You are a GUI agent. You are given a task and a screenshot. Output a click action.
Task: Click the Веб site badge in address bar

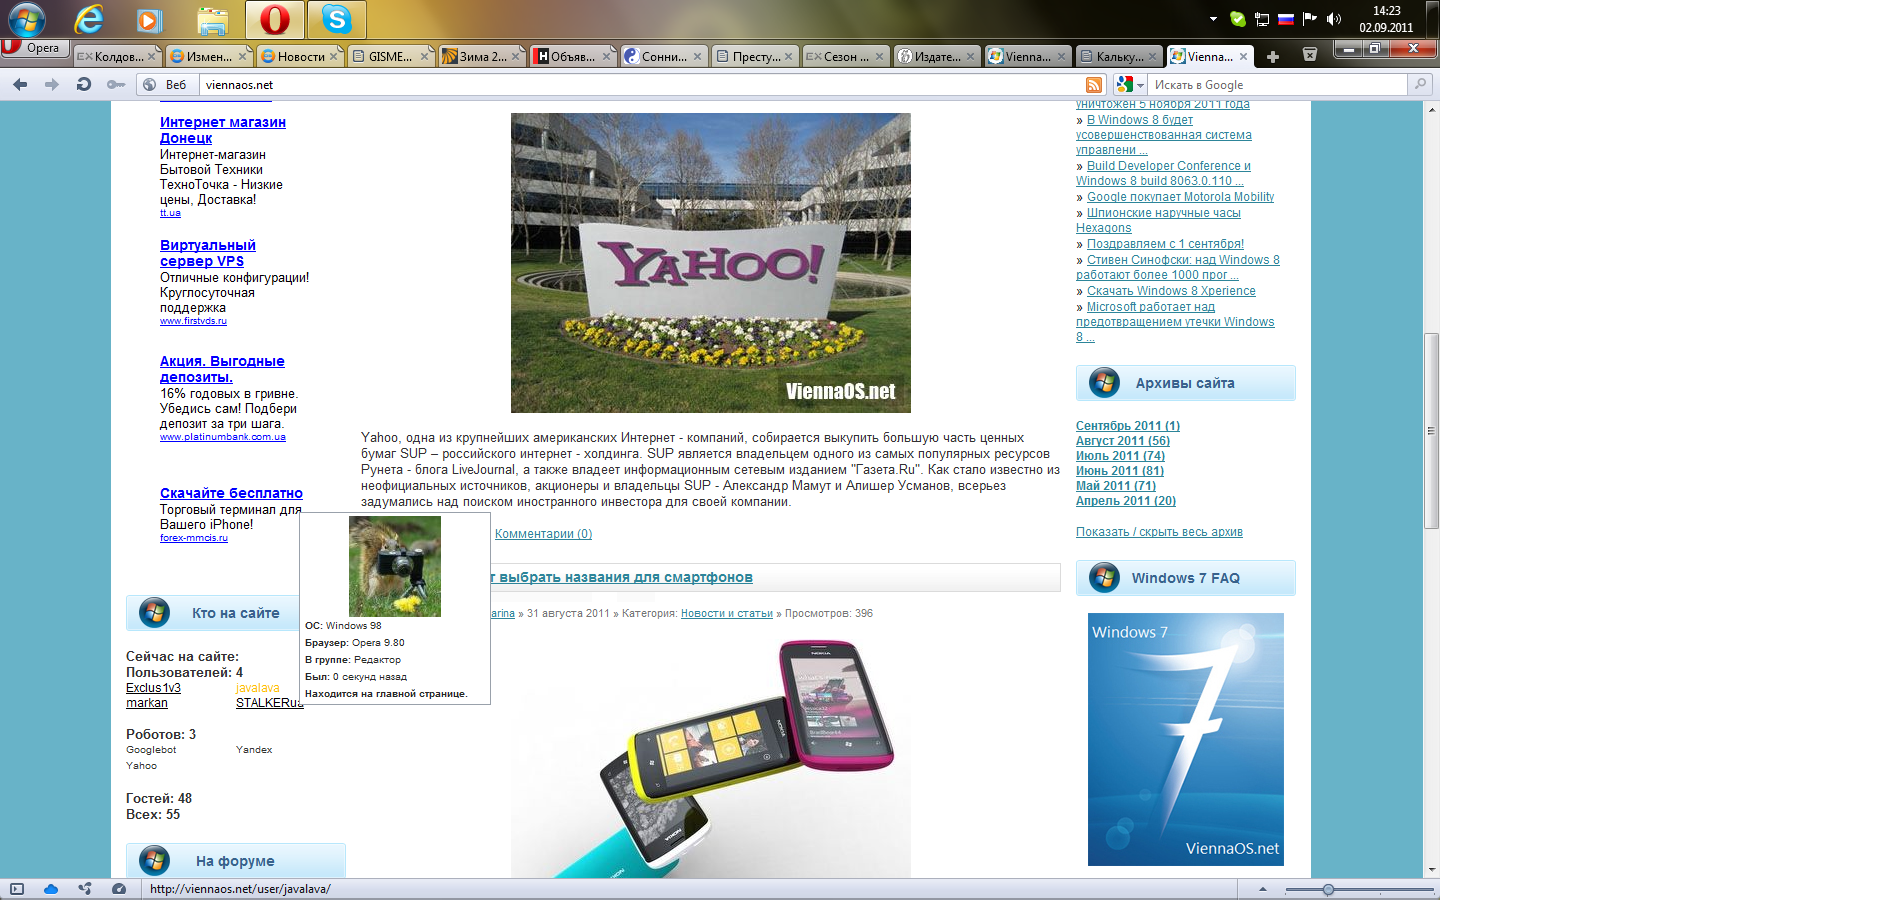(167, 85)
